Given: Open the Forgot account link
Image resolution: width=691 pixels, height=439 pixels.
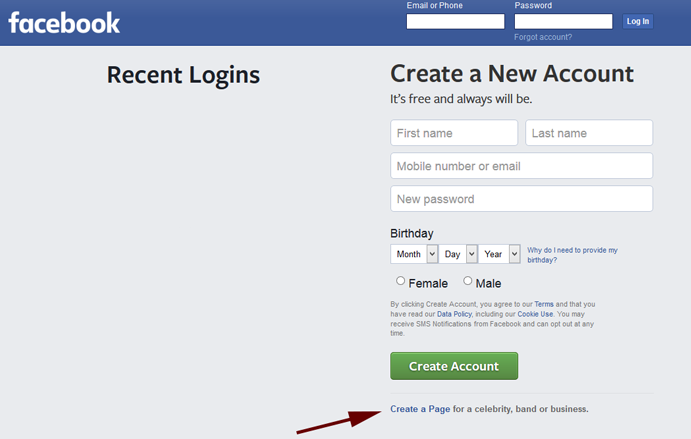Looking at the screenshot, I should (x=543, y=37).
